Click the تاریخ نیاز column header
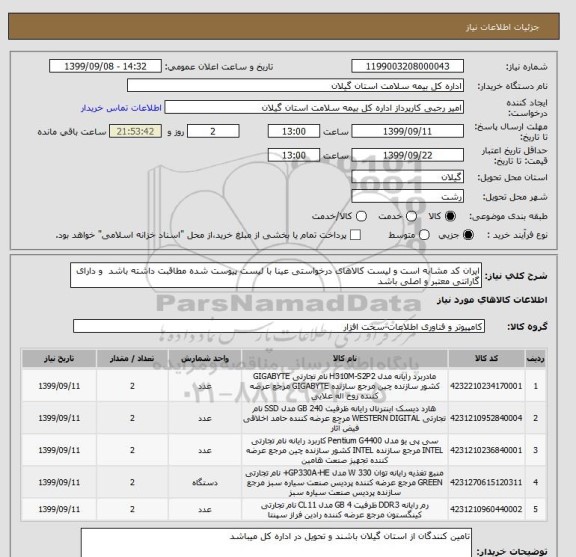Viewport: 576px width, 557px height. pos(59,359)
